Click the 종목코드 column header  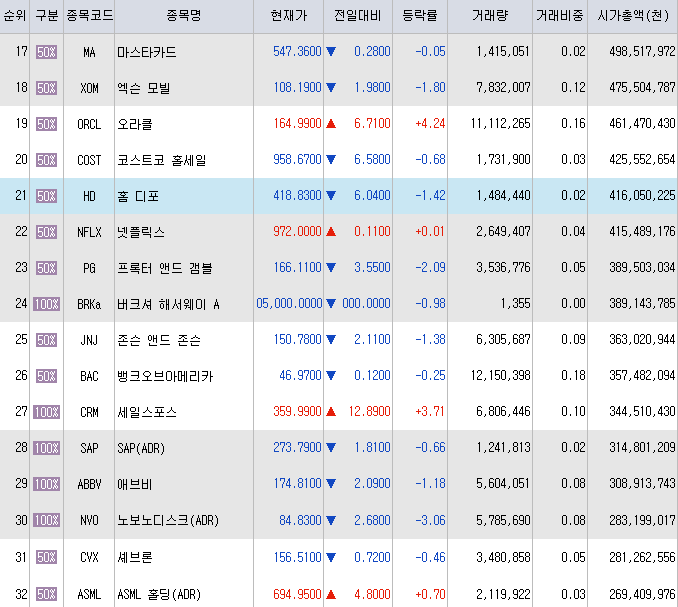(x=89, y=16)
